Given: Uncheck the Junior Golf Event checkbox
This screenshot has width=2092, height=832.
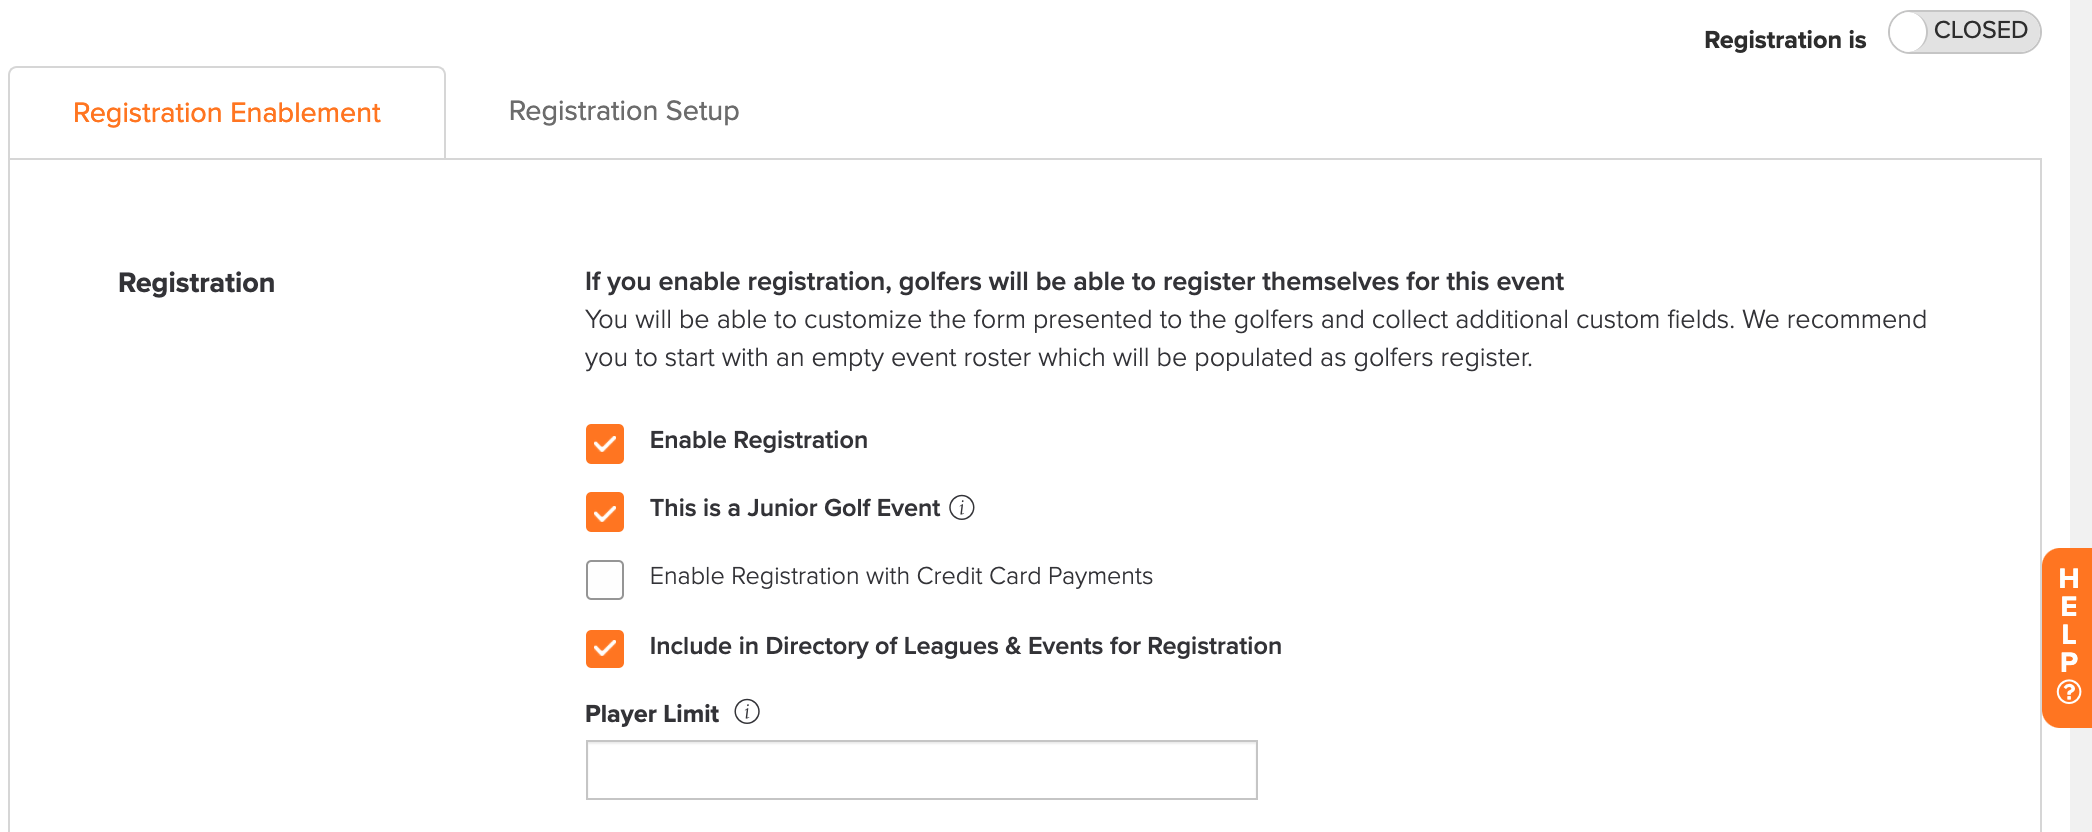Looking at the screenshot, I should [x=605, y=512].
